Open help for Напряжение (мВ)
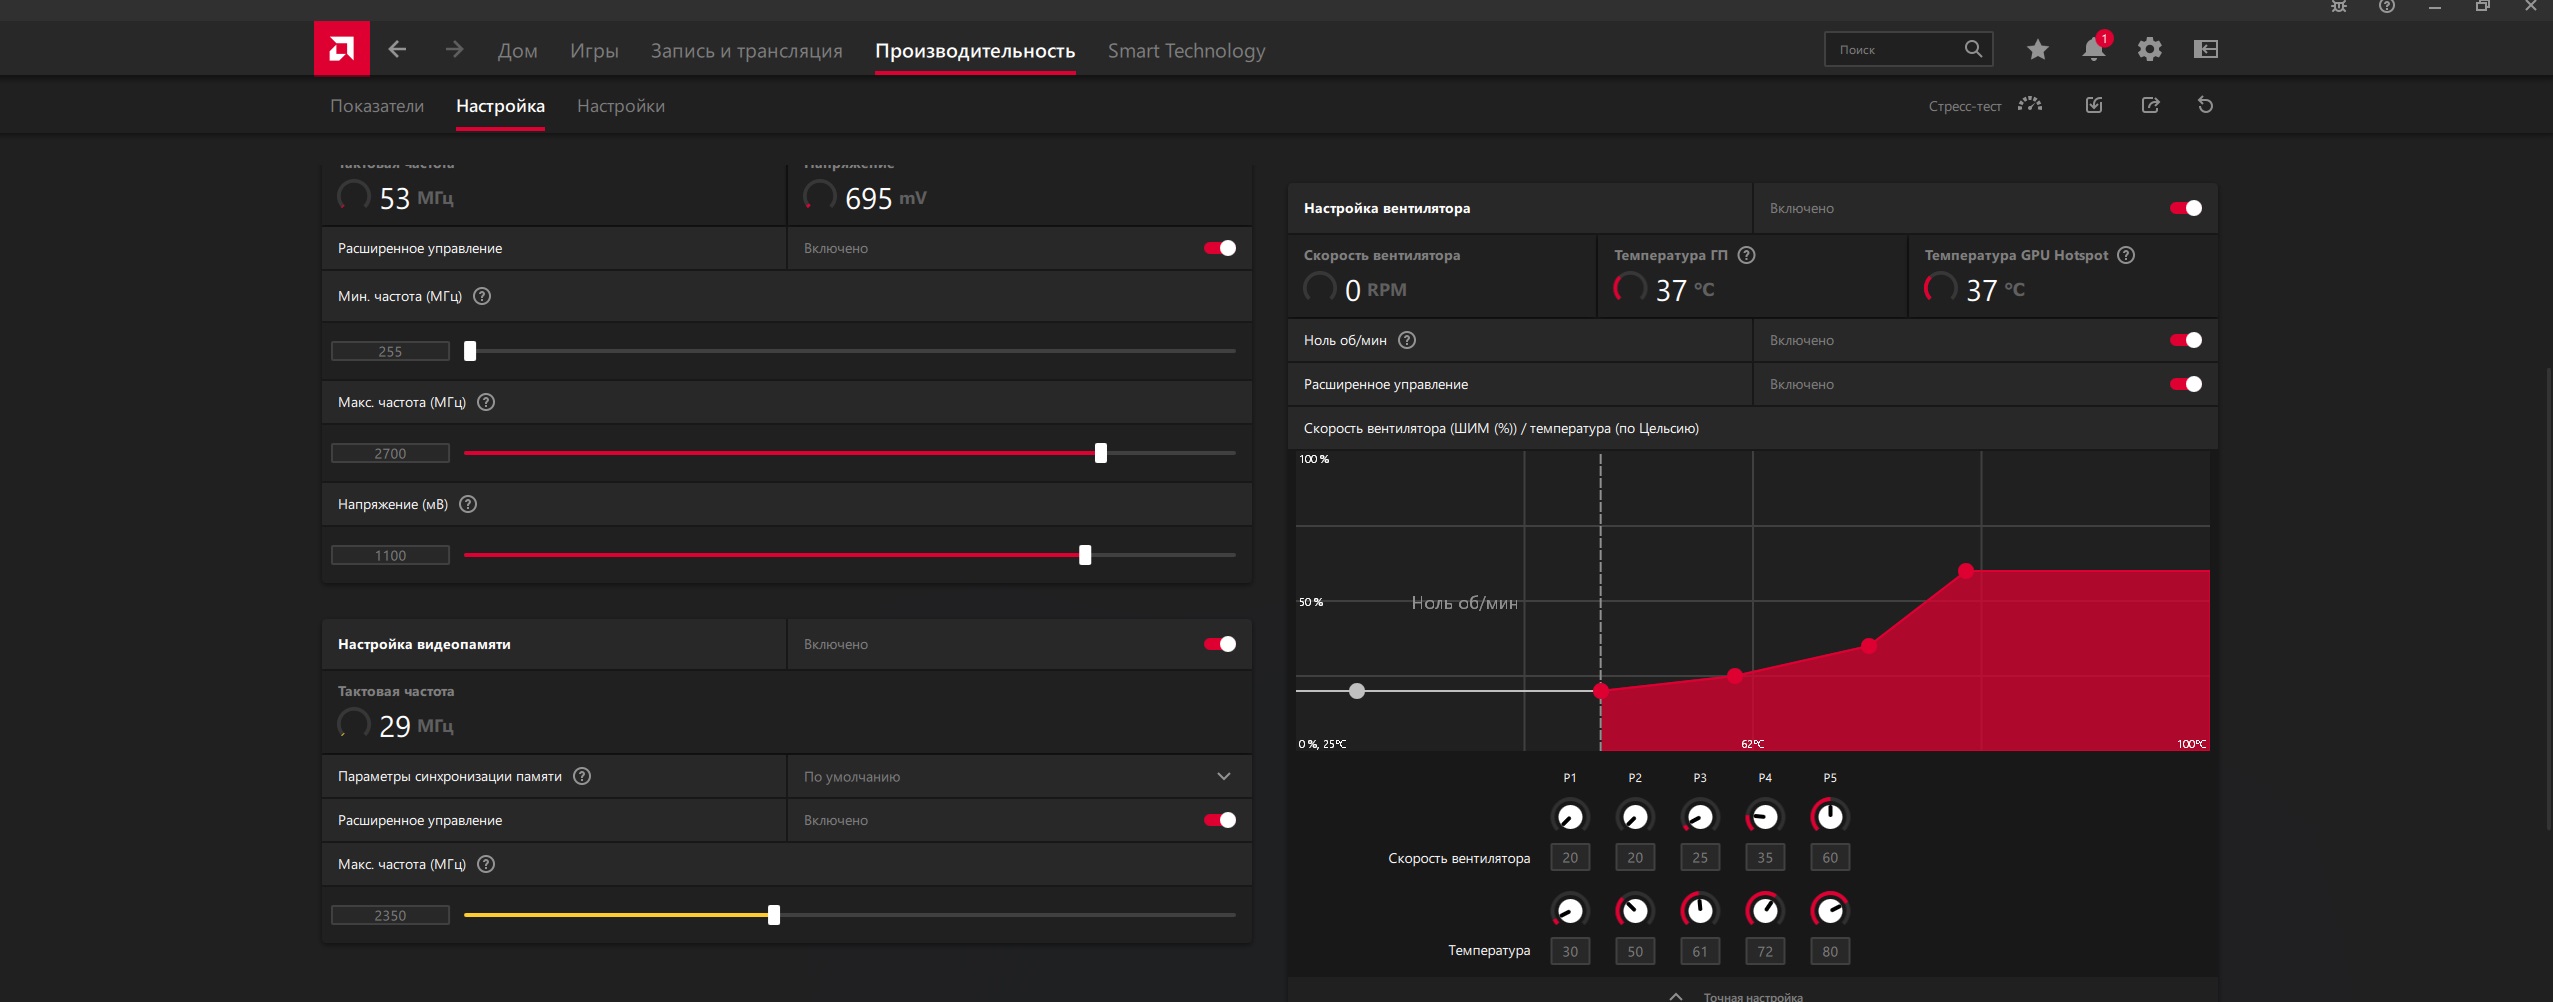The image size is (2553, 1002). (x=468, y=504)
